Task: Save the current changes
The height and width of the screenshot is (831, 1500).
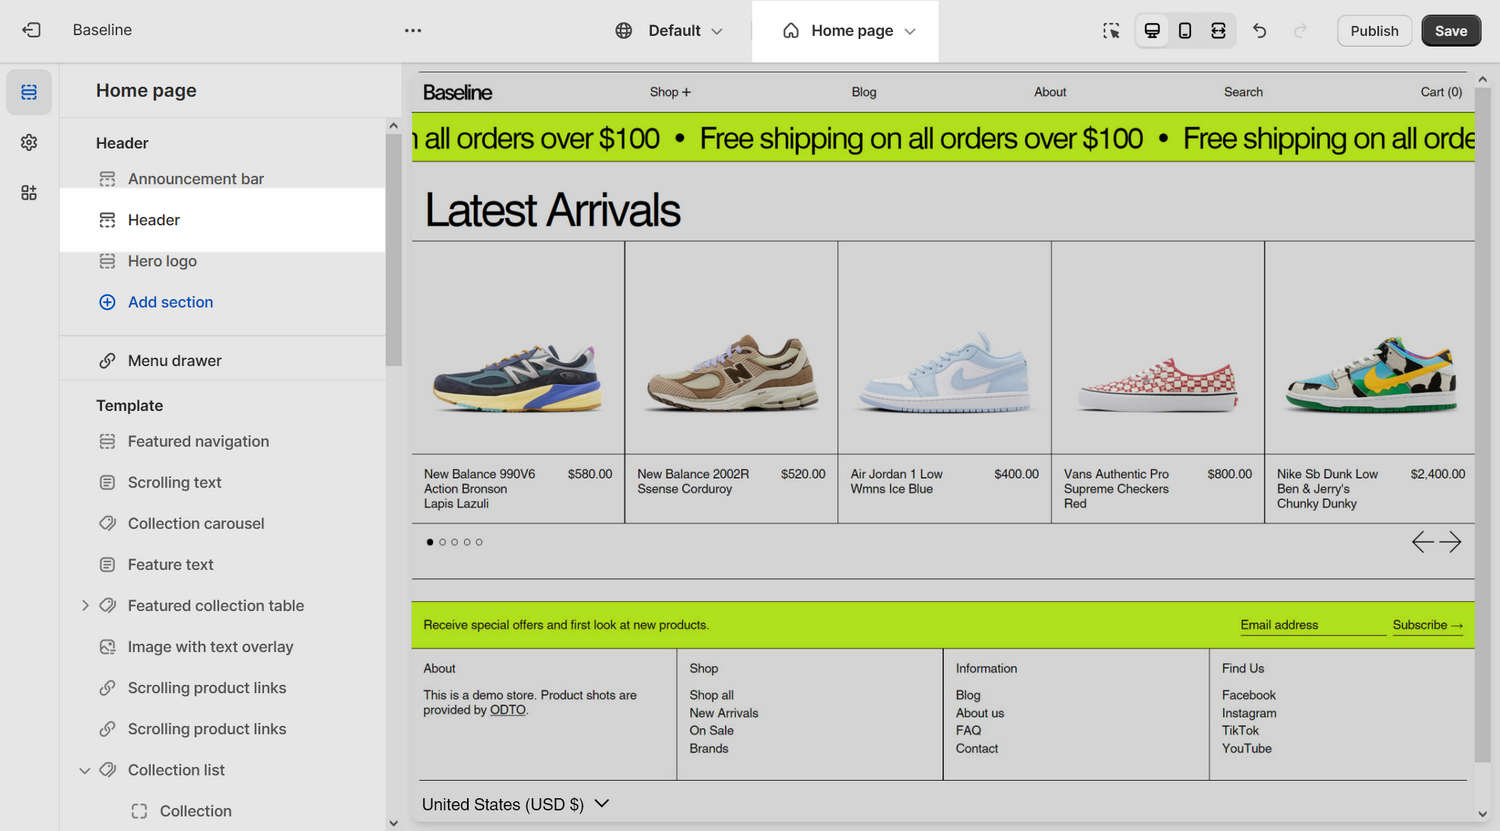Action: click(1451, 30)
